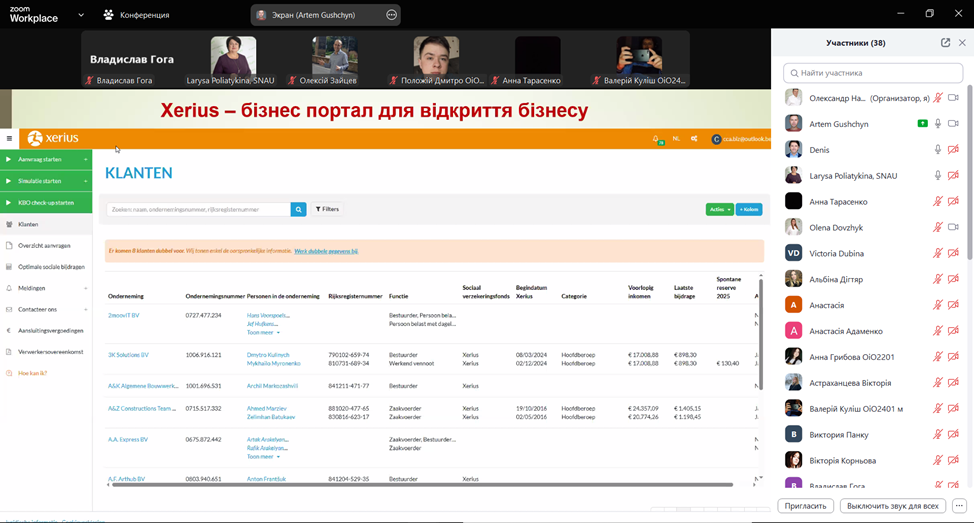Click more options ellipsis below participant list
The height and width of the screenshot is (523, 974).
point(959,506)
